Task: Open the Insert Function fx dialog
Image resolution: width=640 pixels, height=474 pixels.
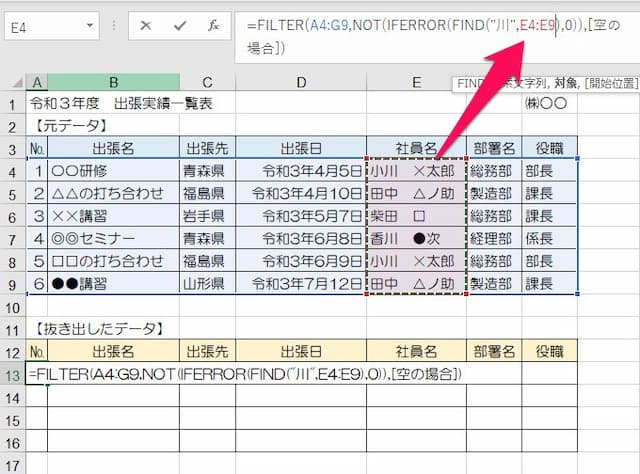Action: tap(213, 26)
